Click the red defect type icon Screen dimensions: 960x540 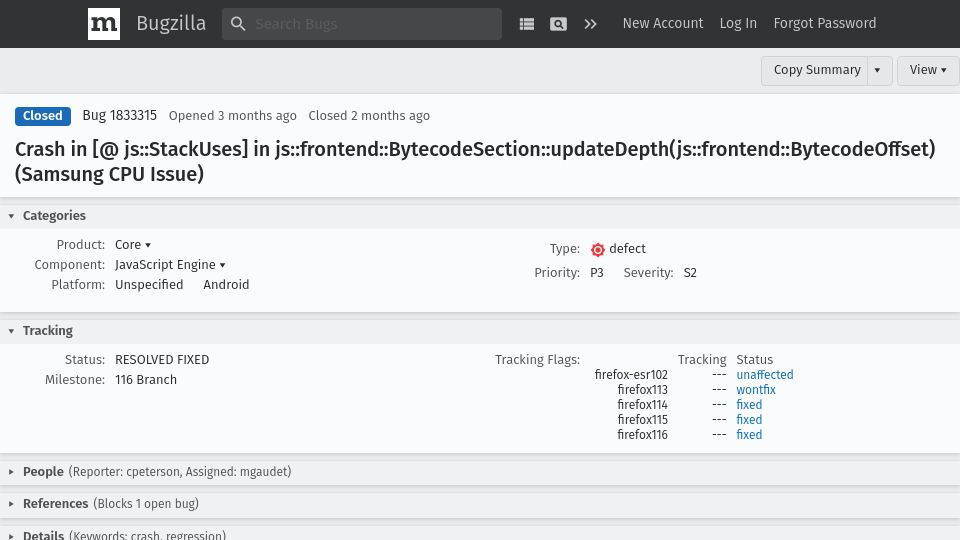(598, 249)
